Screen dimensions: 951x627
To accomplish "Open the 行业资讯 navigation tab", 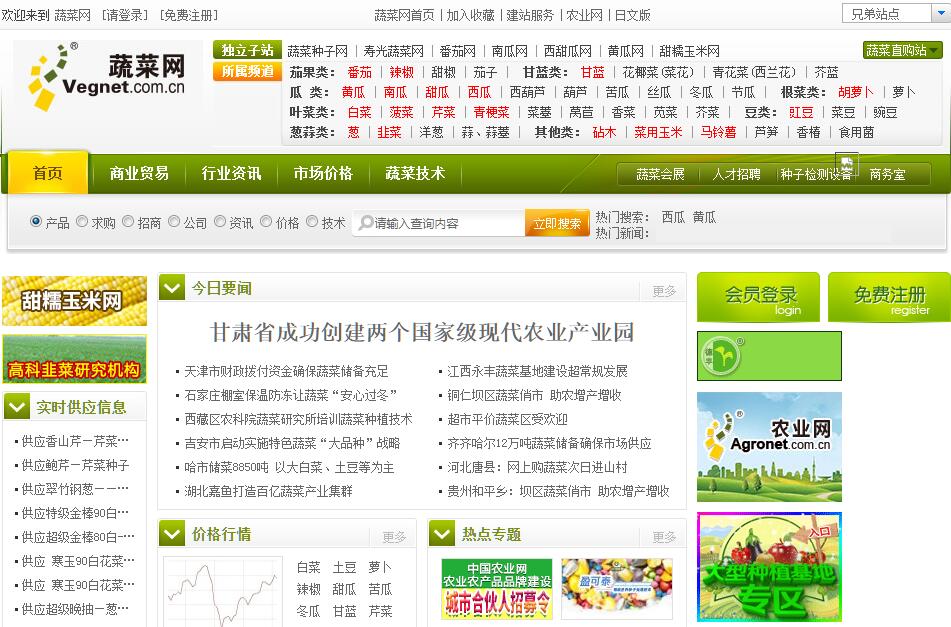I will (x=231, y=173).
